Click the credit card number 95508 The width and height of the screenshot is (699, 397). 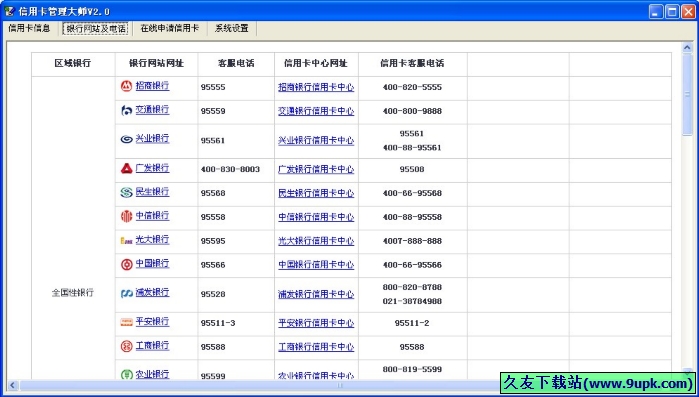tap(412, 170)
